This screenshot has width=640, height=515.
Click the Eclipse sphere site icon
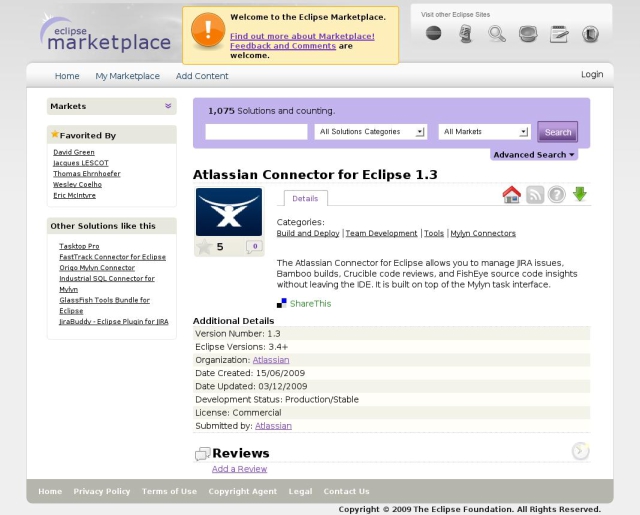[433, 33]
